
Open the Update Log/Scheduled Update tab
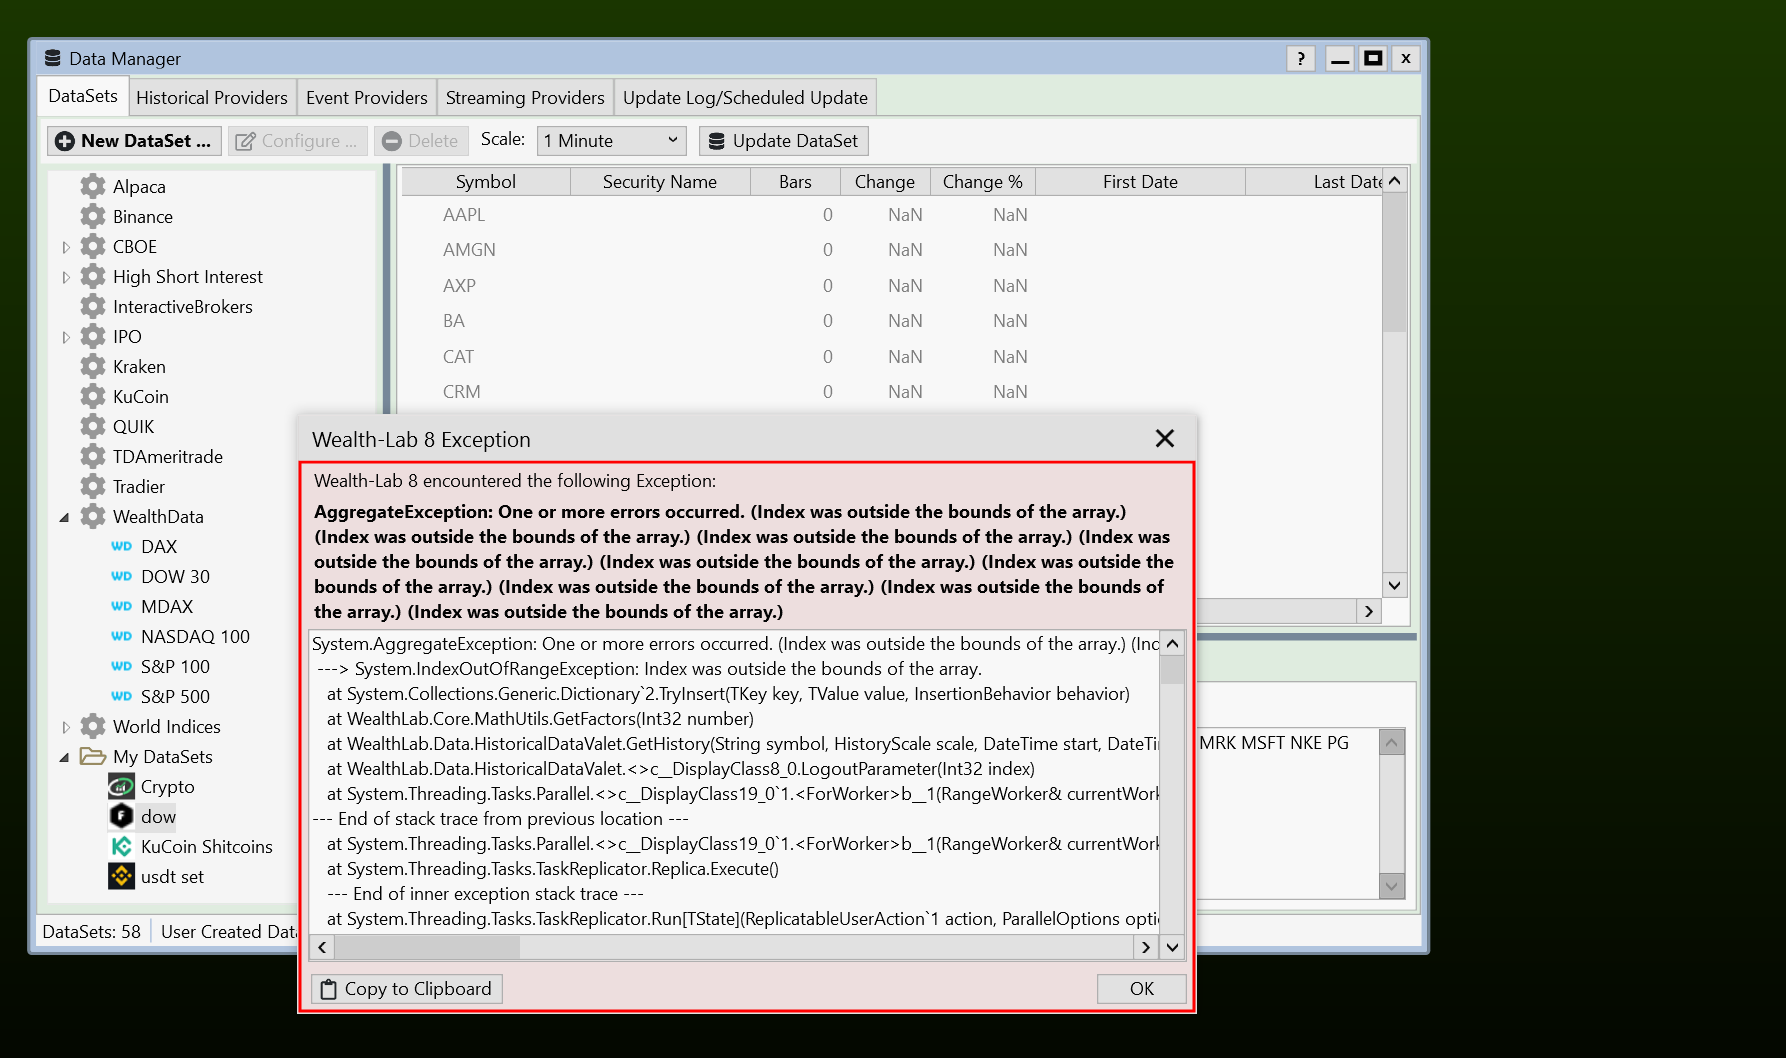point(745,98)
